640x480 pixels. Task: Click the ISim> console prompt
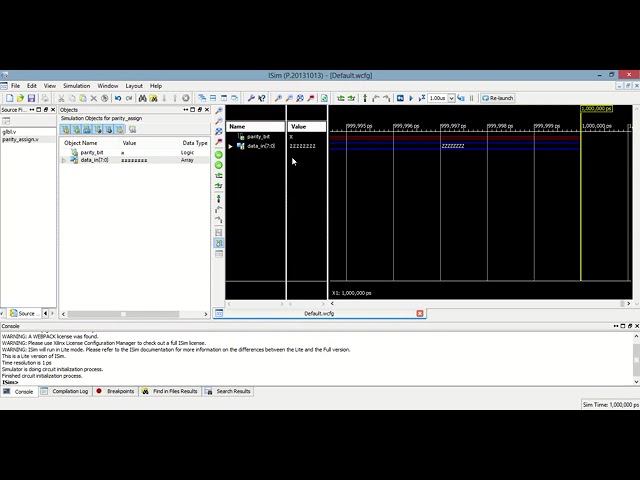(x=10, y=382)
